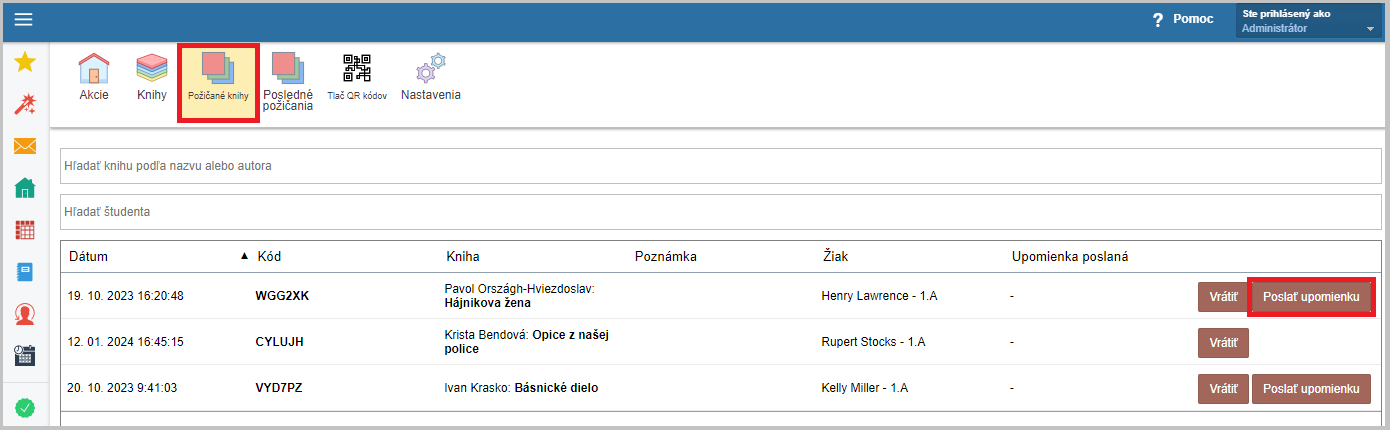1390x430 pixels.
Task: Open the orange envelope messages icon
Action: [25, 146]
